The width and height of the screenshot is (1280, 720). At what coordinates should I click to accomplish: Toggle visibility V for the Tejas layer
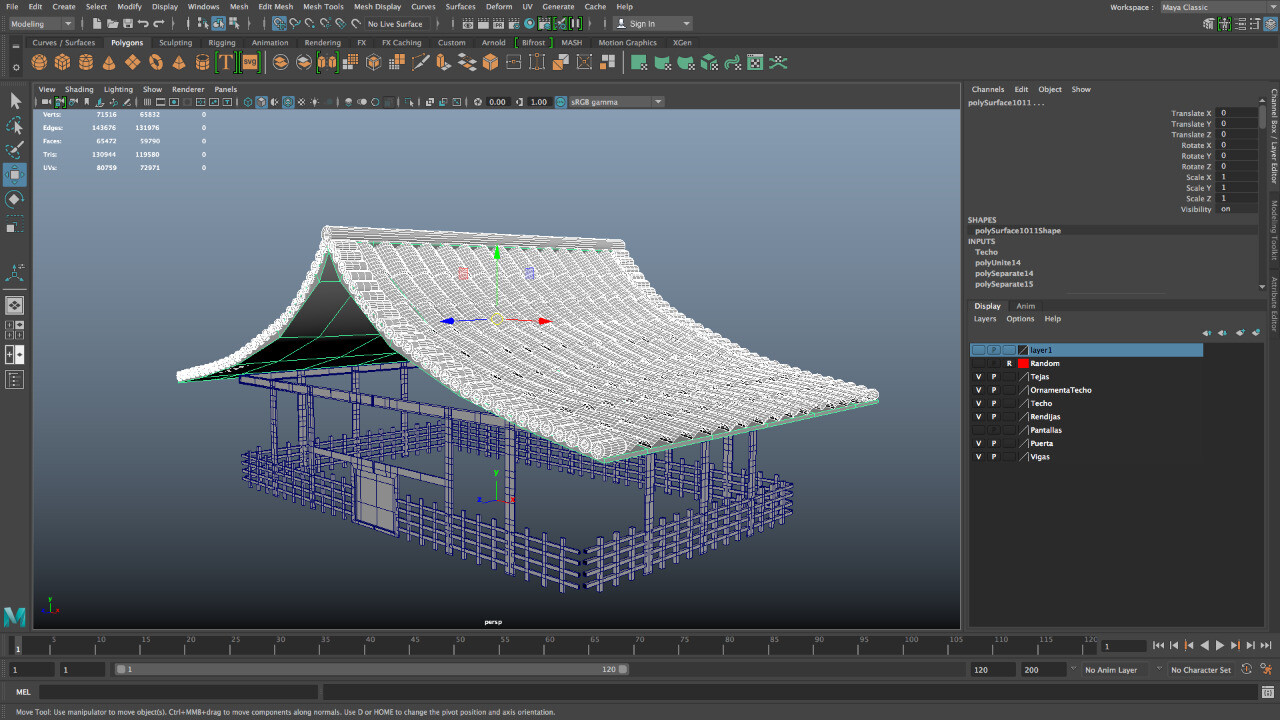[x=978, y=377]
